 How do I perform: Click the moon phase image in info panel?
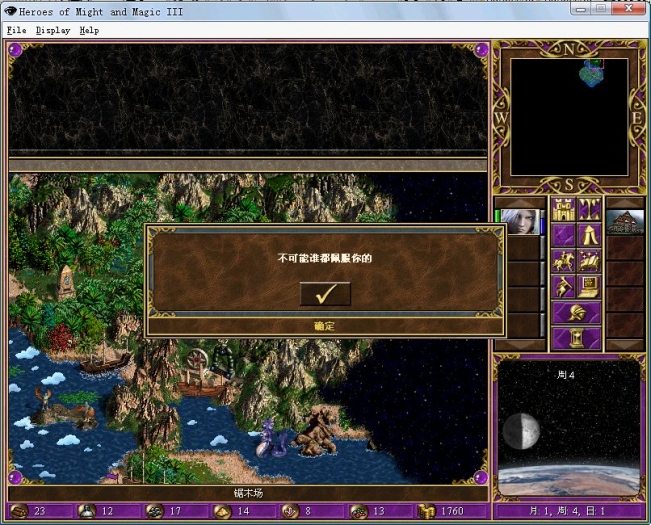(521, 431)
